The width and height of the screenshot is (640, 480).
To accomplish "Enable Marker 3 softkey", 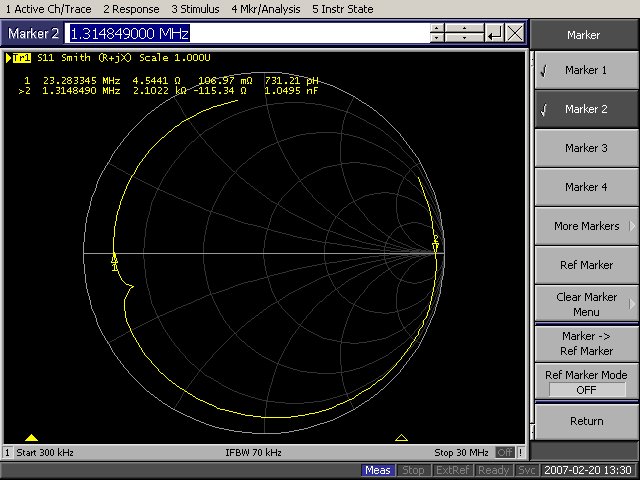I will coord(585,148).
